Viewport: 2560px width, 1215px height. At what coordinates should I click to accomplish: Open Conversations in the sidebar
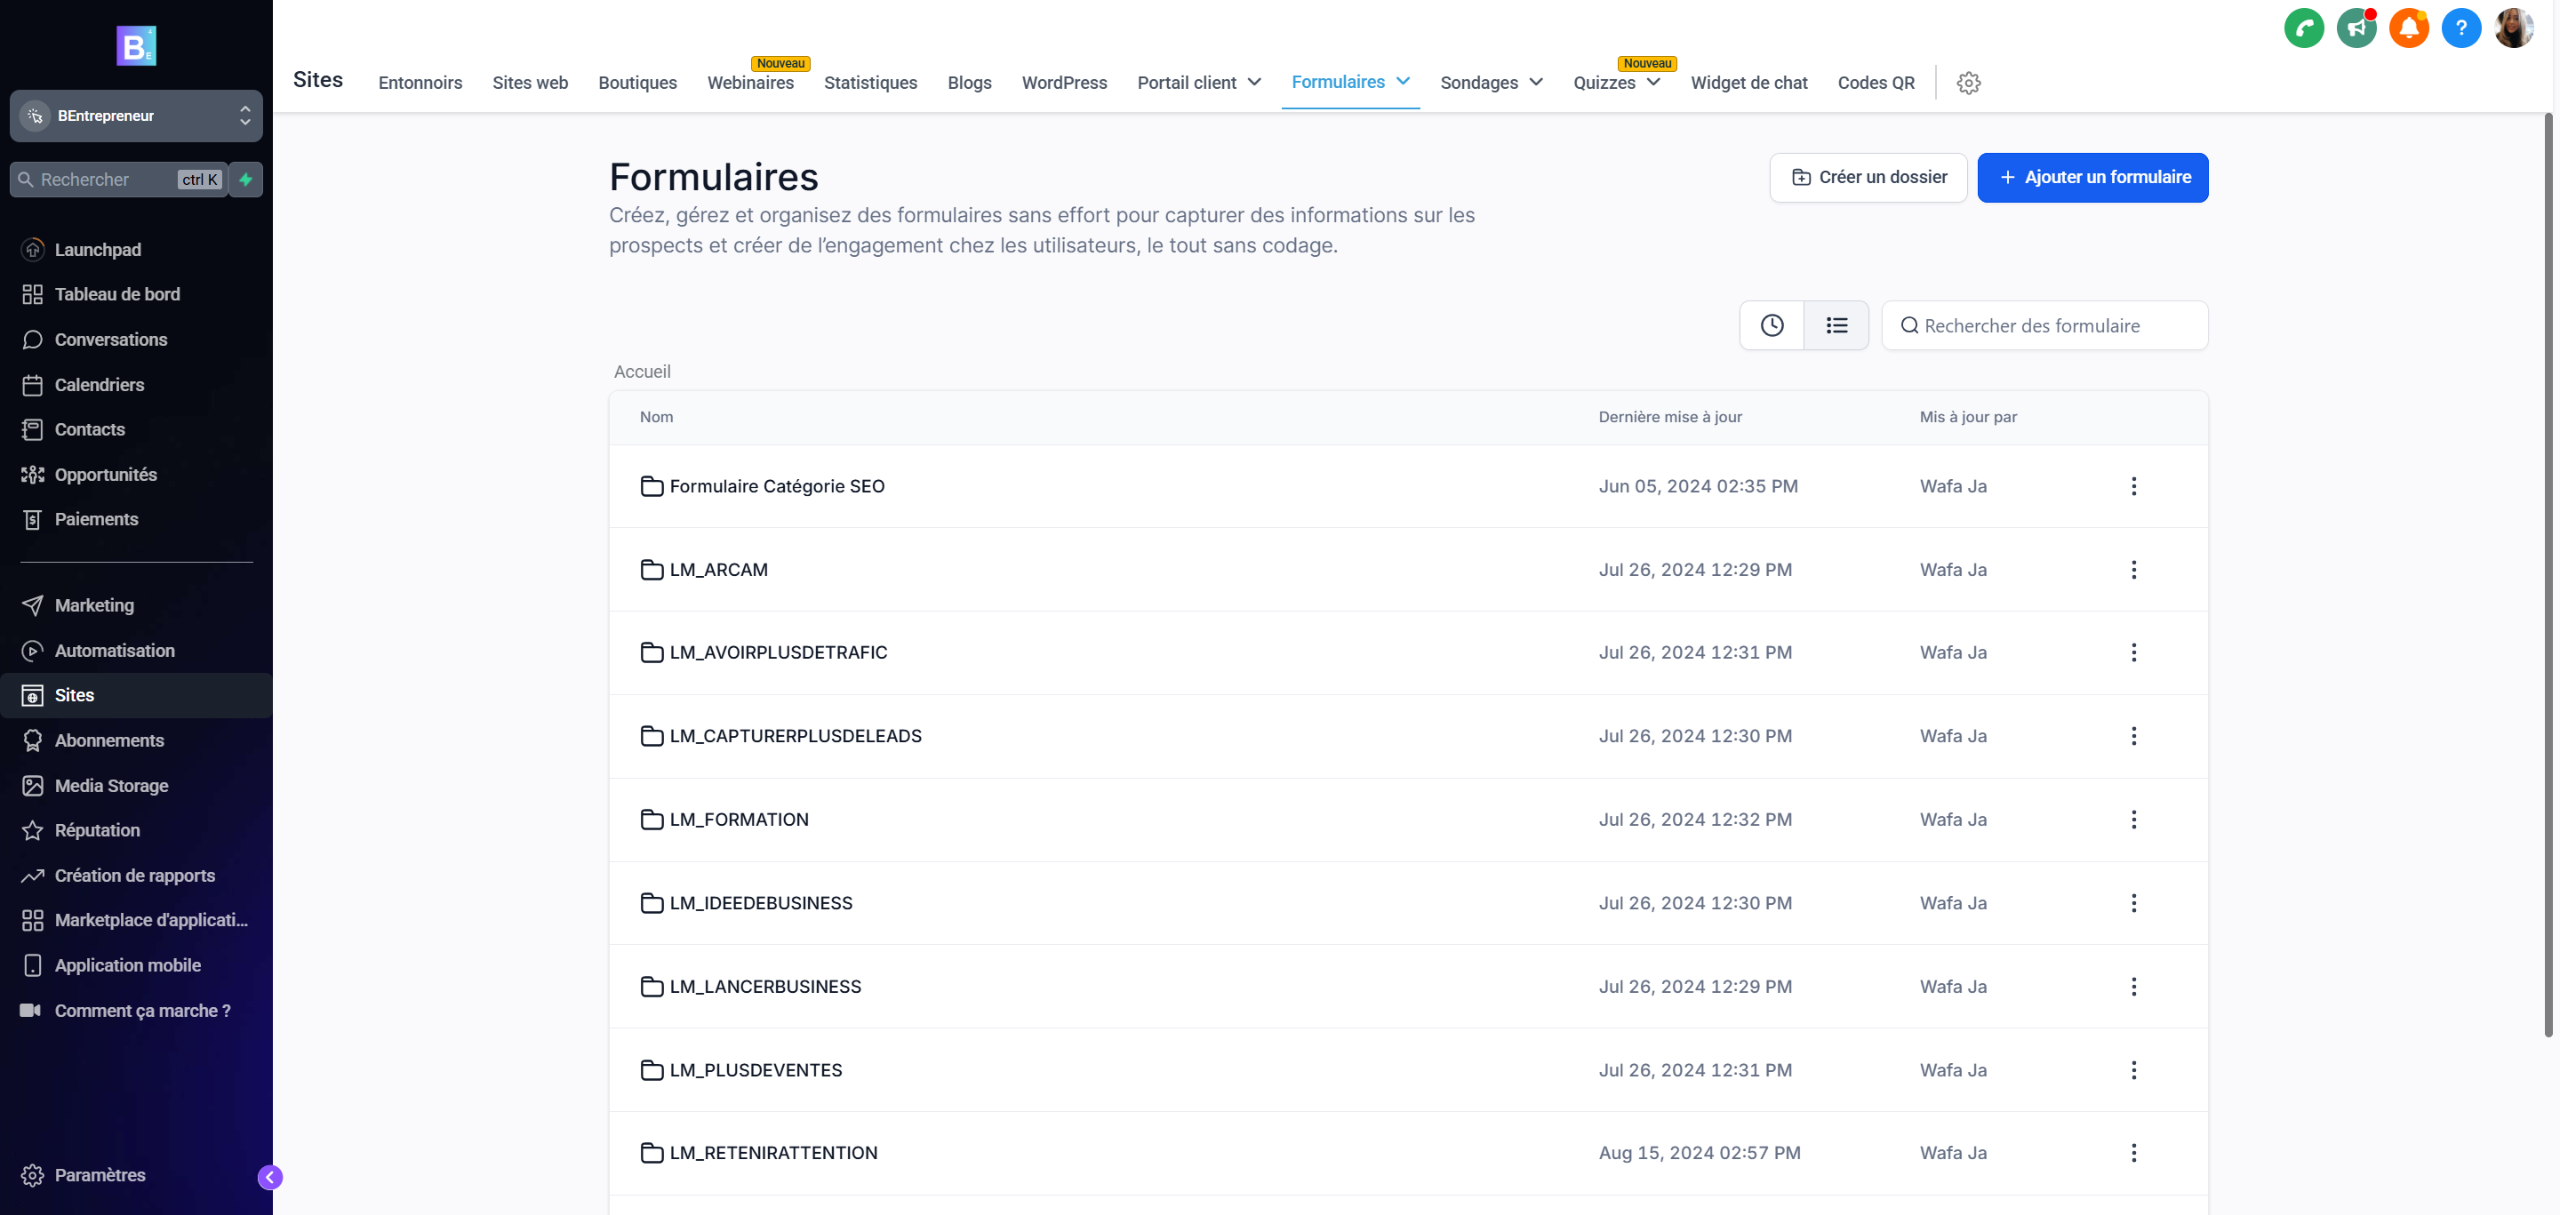point(110,340)
